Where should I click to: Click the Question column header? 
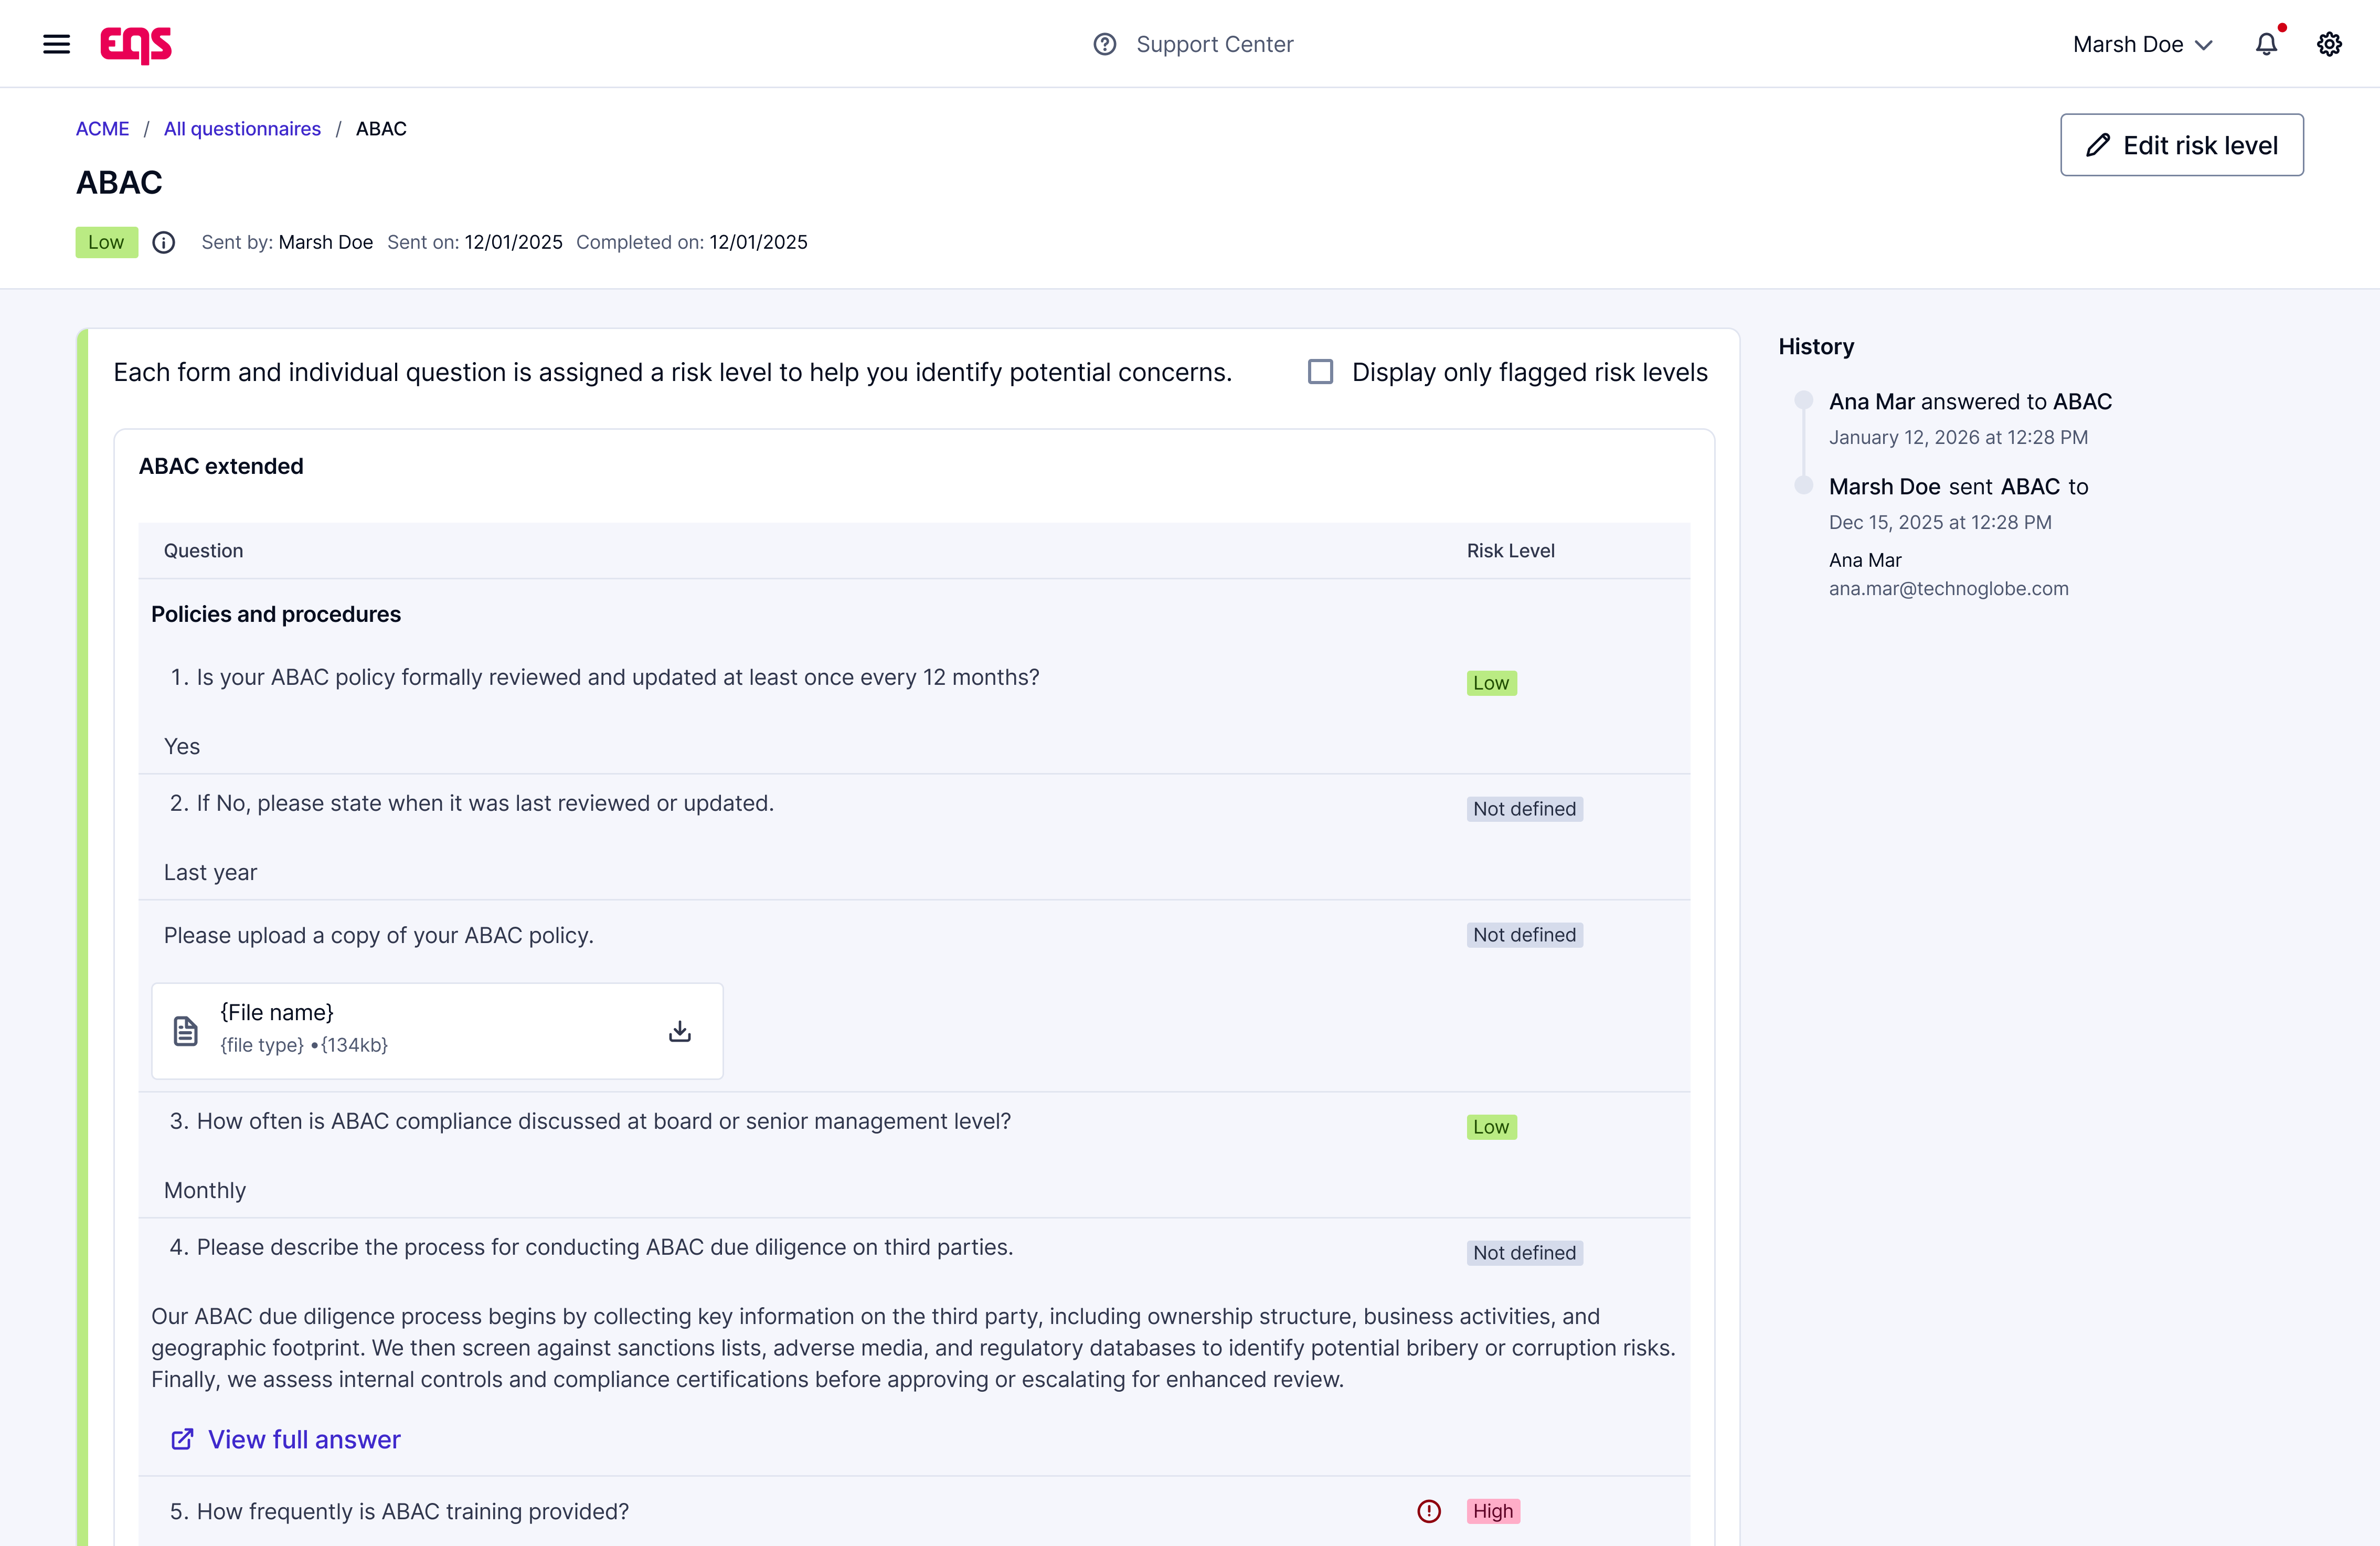pos(203,551)
